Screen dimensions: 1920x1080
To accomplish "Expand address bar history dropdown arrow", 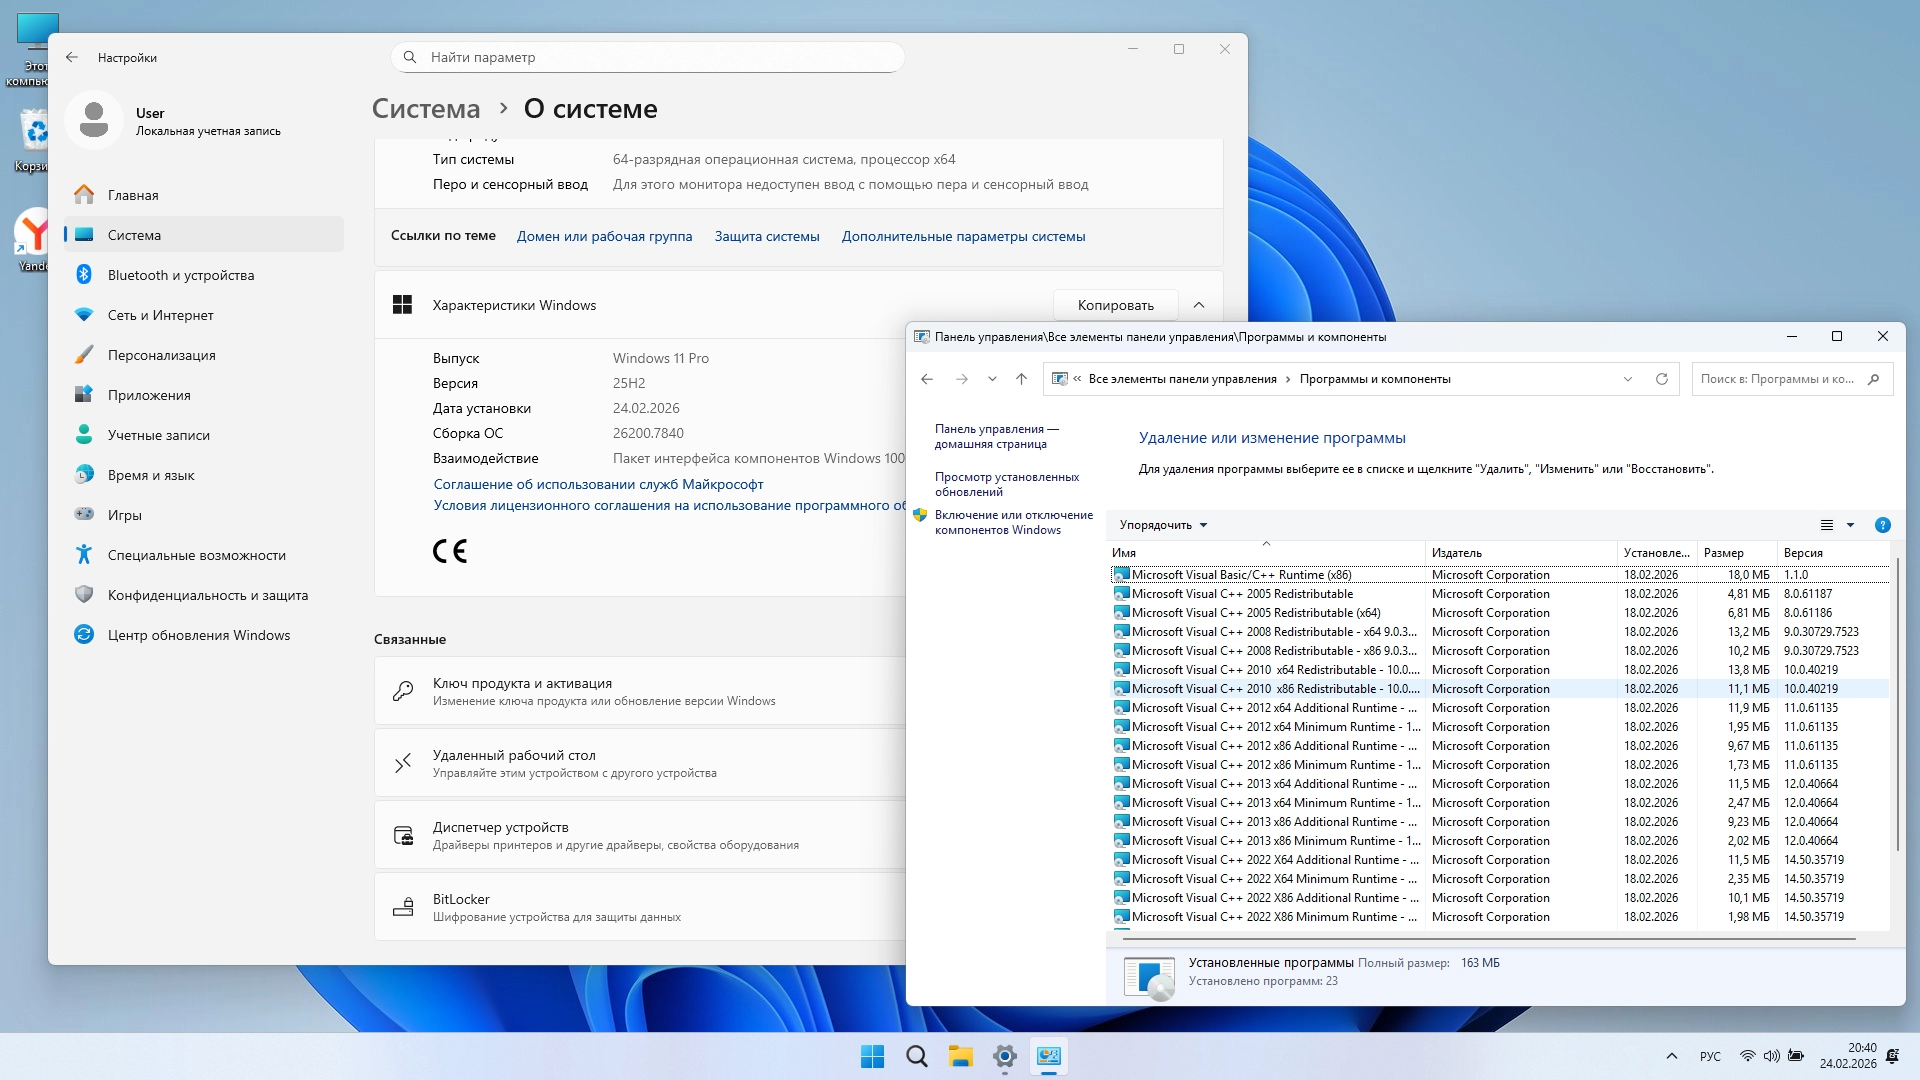I will 1628,379.
